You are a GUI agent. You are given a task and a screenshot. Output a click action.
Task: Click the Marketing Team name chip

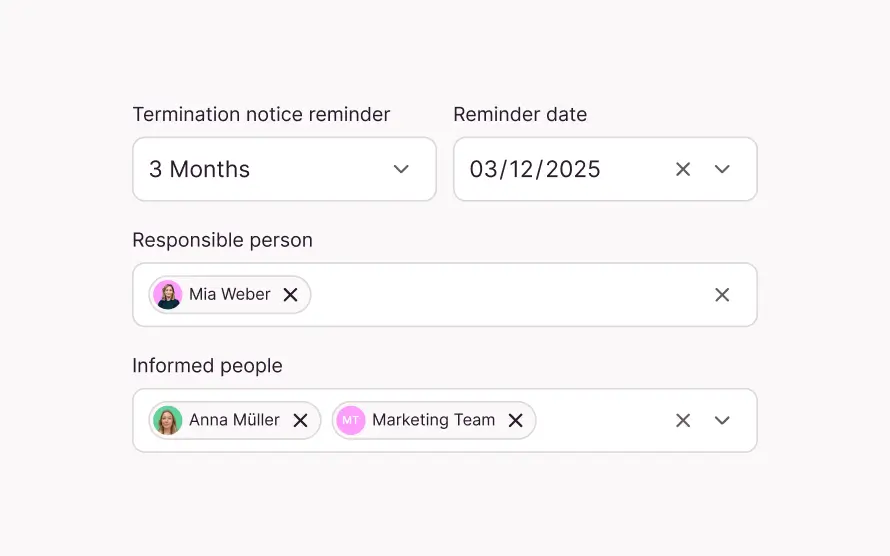click(x=433, y=421)
